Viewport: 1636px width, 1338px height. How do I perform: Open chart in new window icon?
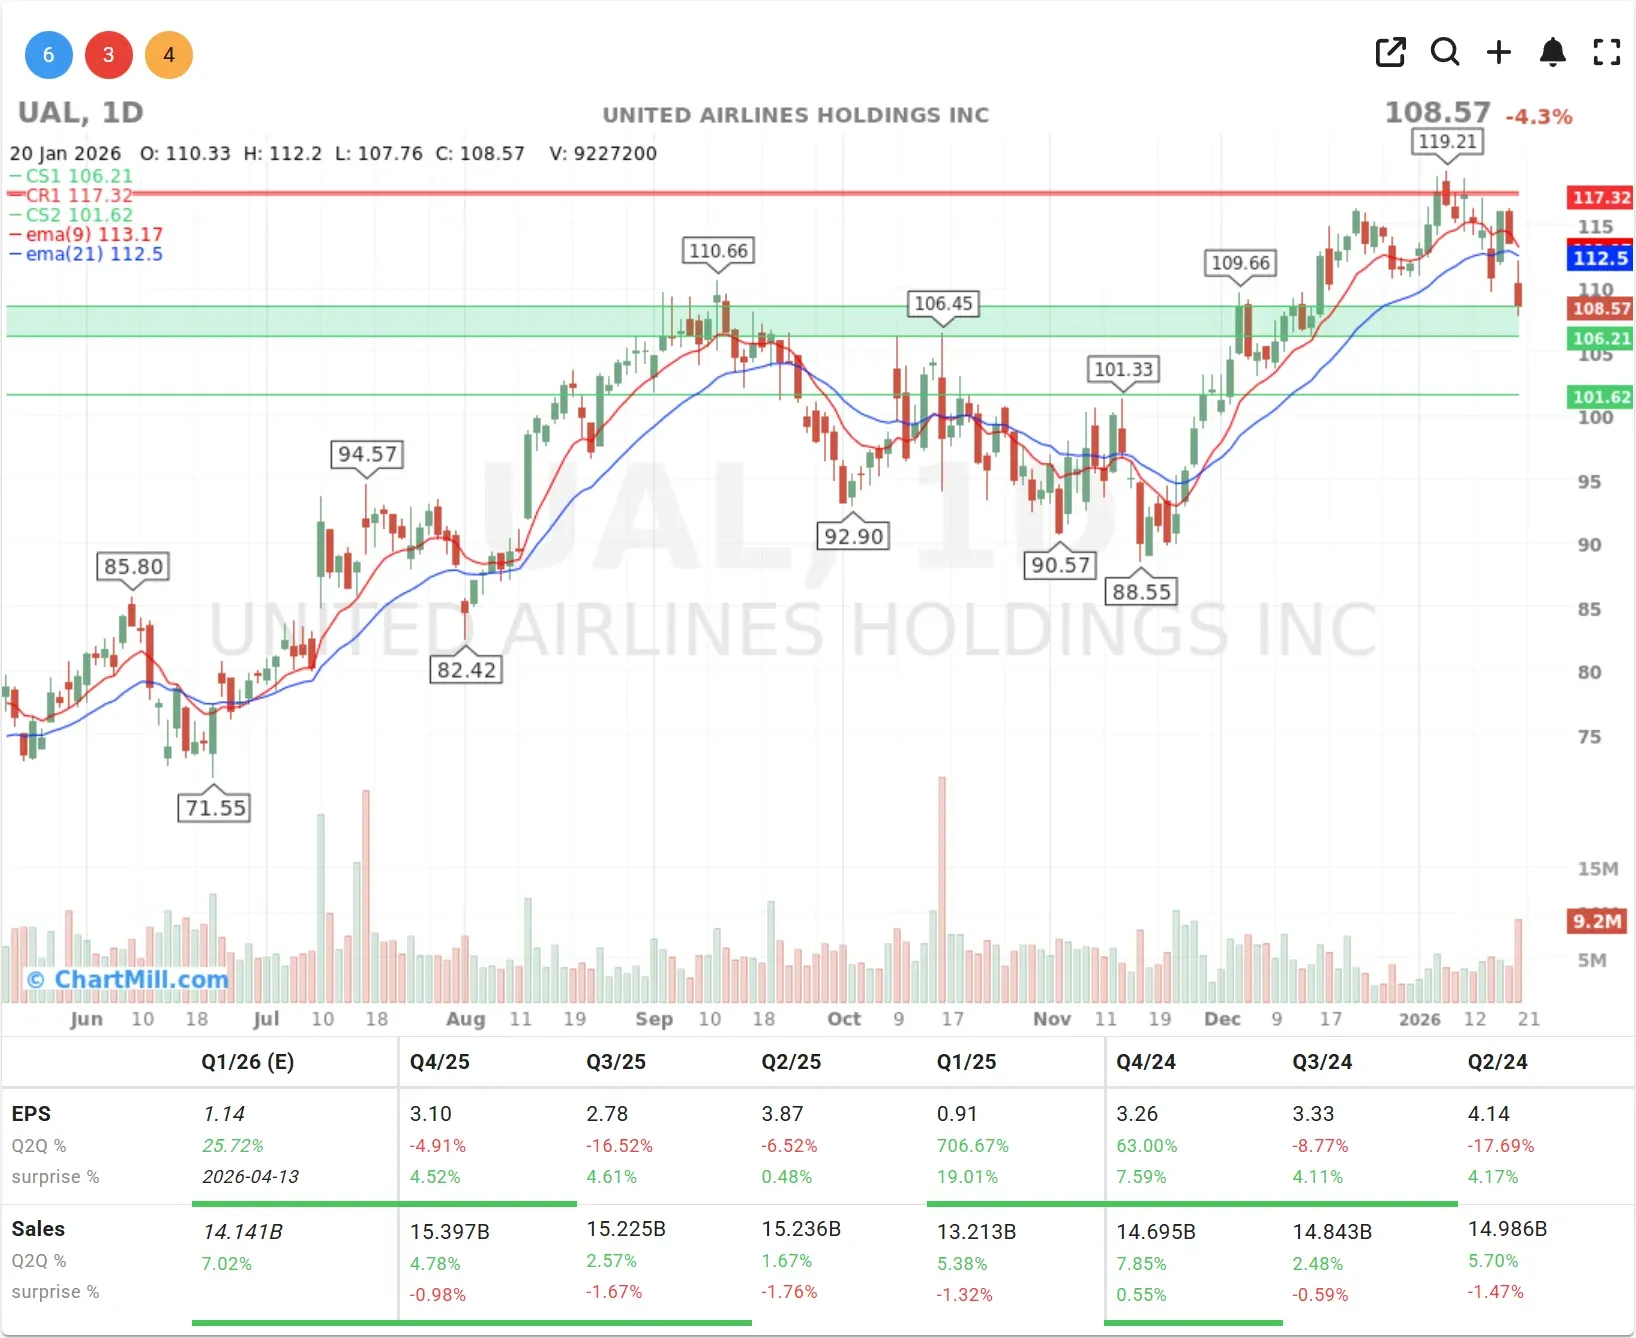pyautogui.click(x=1390, y=52)
